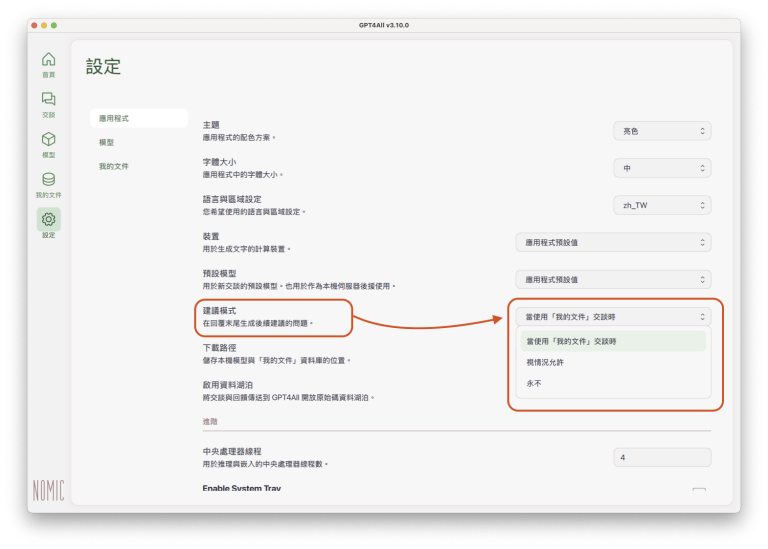768x549 pixels.
Task: Open the 字體大小 font size dropdown
Action: click(661, 168)
